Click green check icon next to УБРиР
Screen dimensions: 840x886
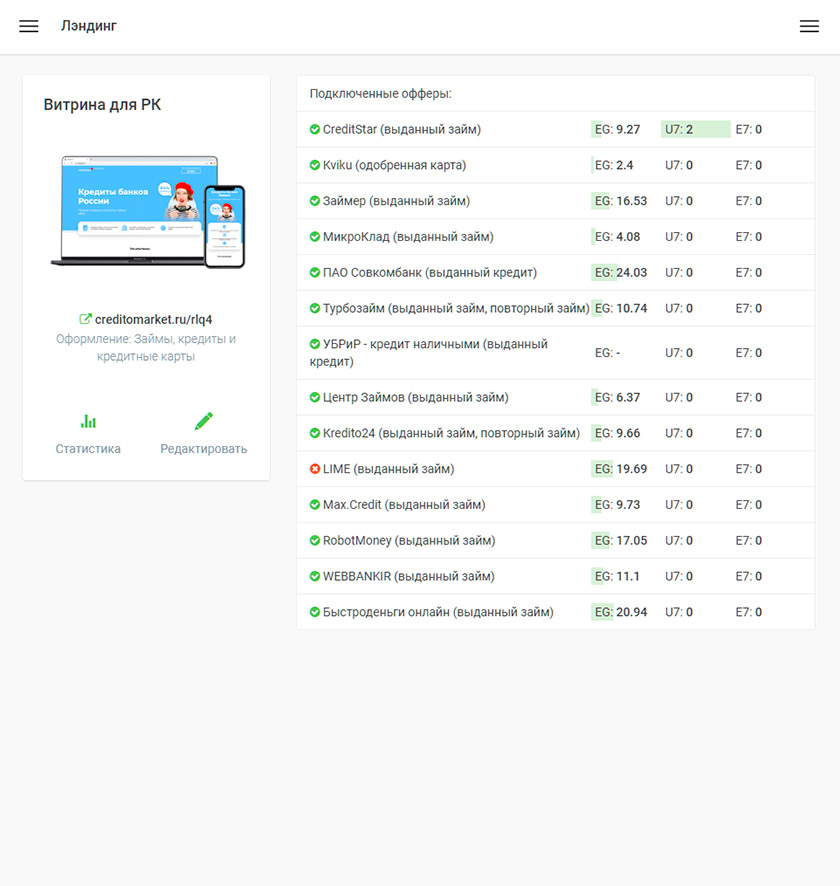(315, 344)
